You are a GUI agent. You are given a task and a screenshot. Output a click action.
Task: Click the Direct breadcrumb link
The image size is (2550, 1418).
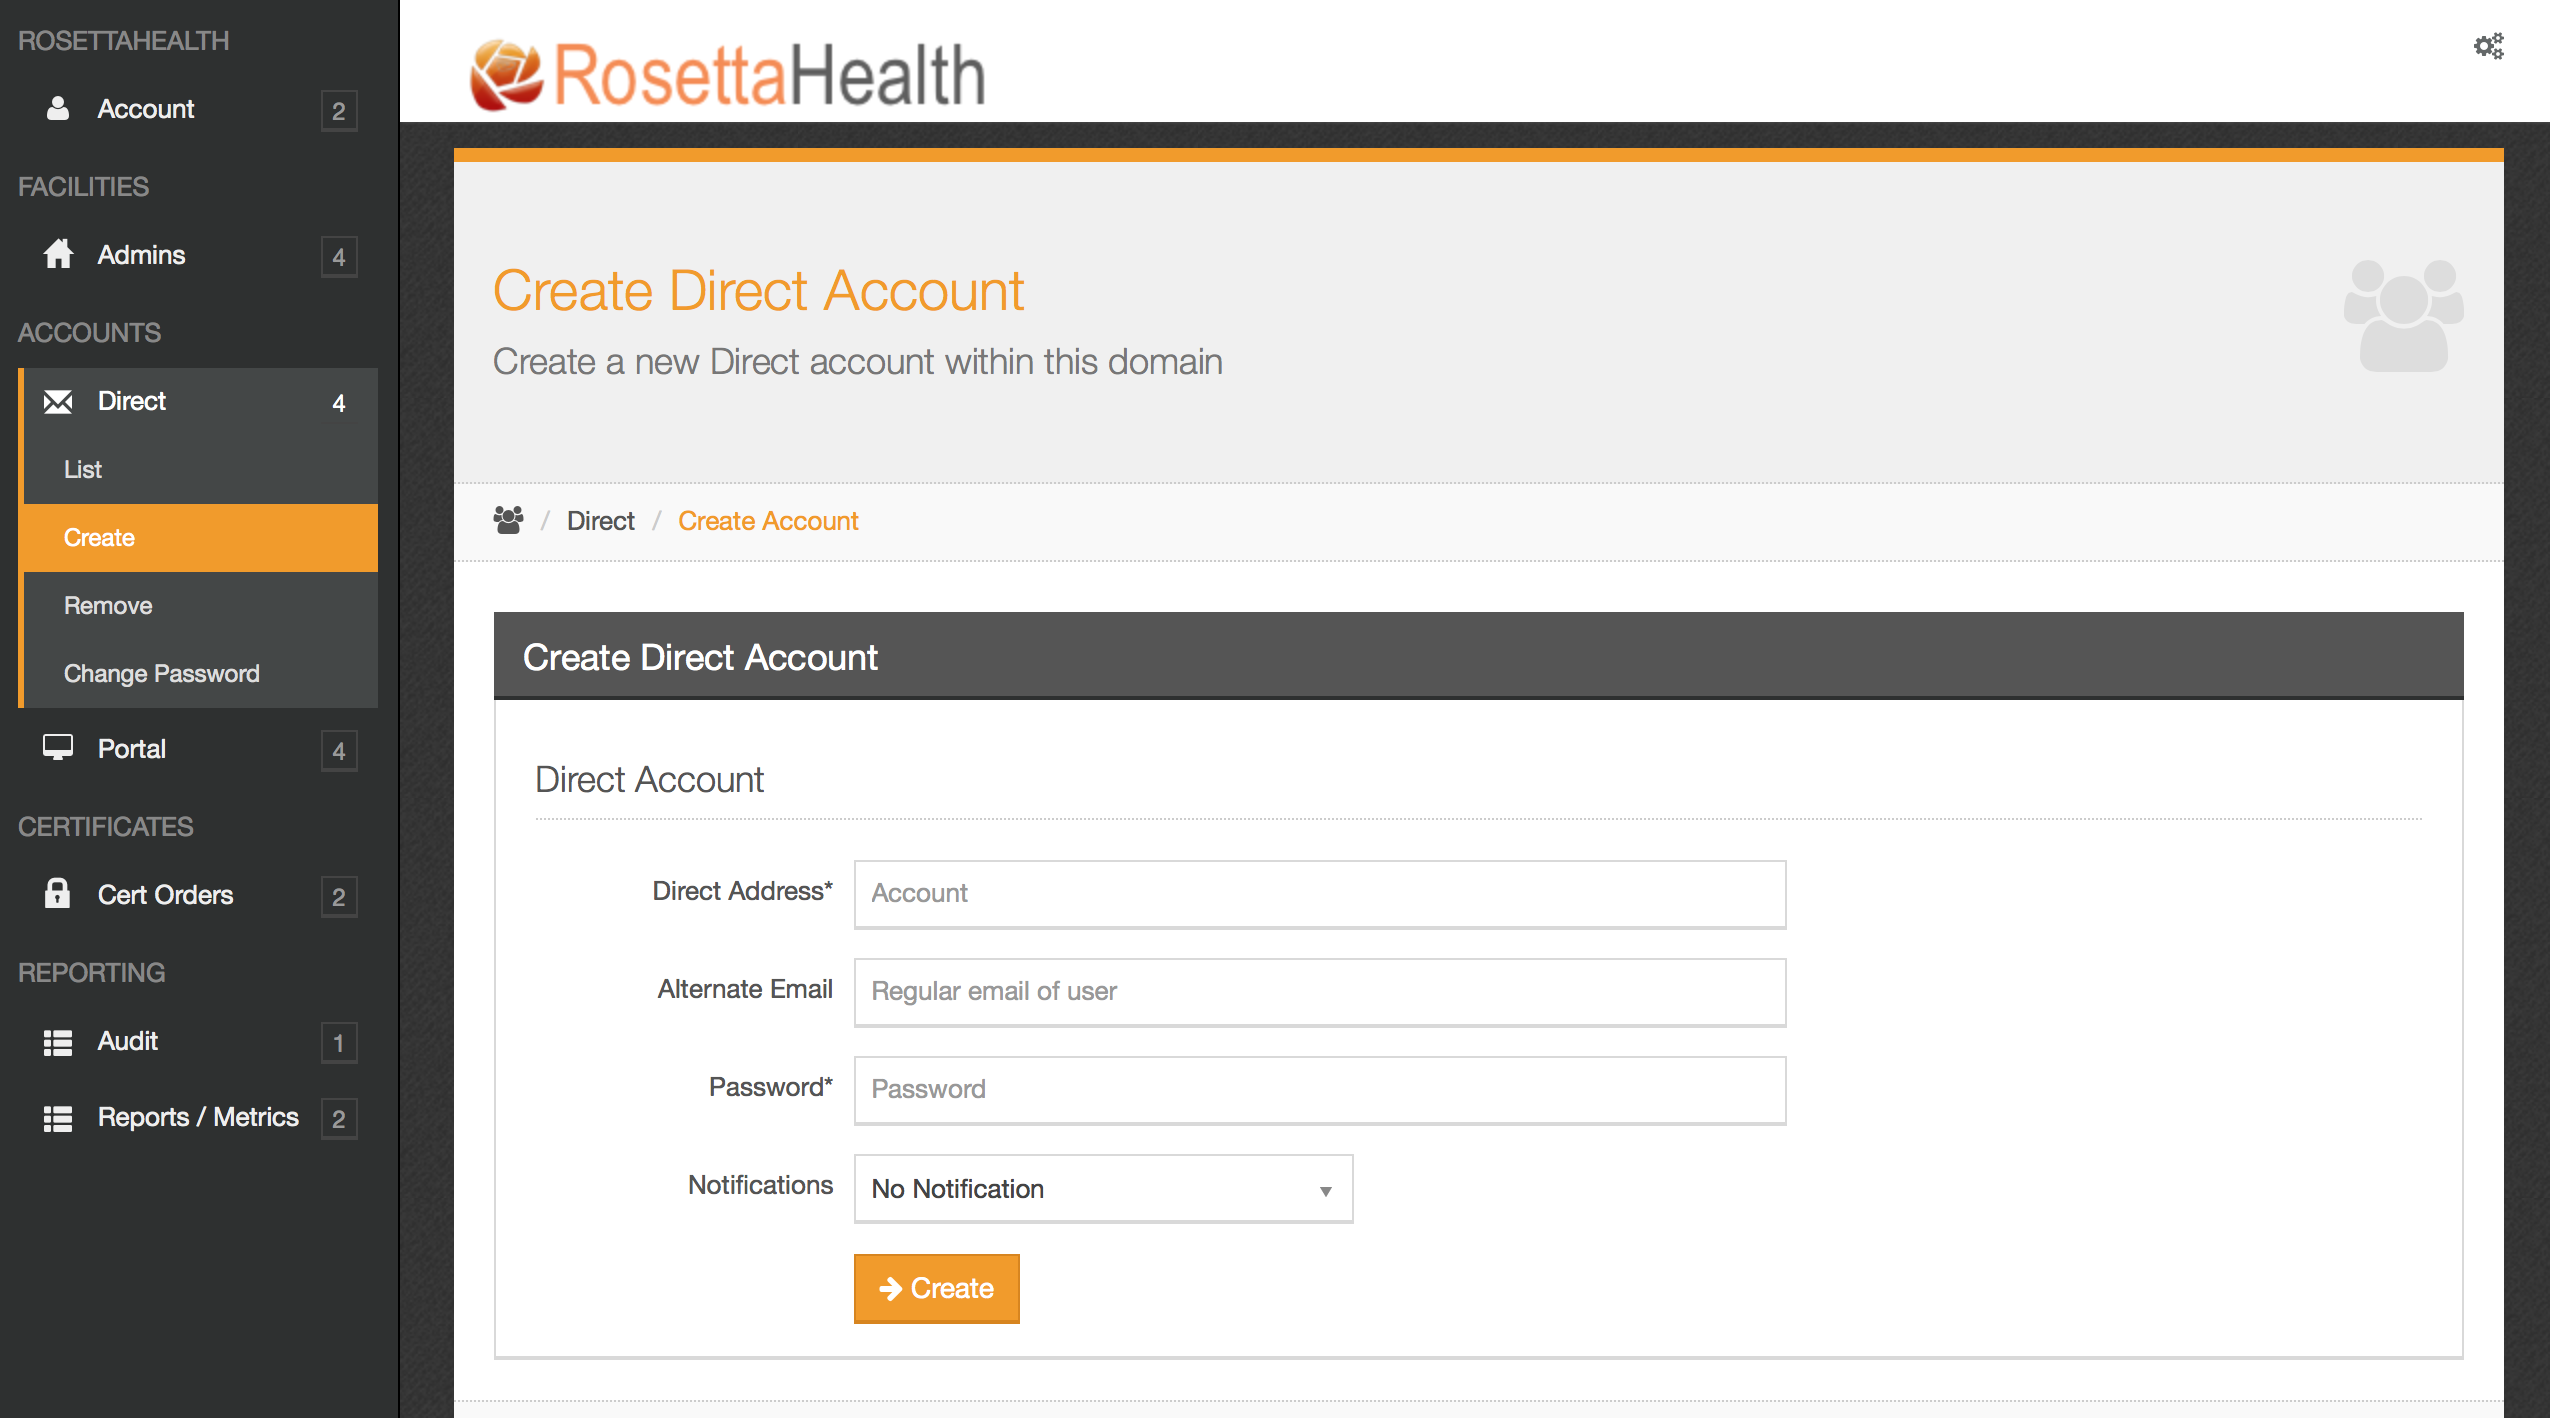pos(600,521)
